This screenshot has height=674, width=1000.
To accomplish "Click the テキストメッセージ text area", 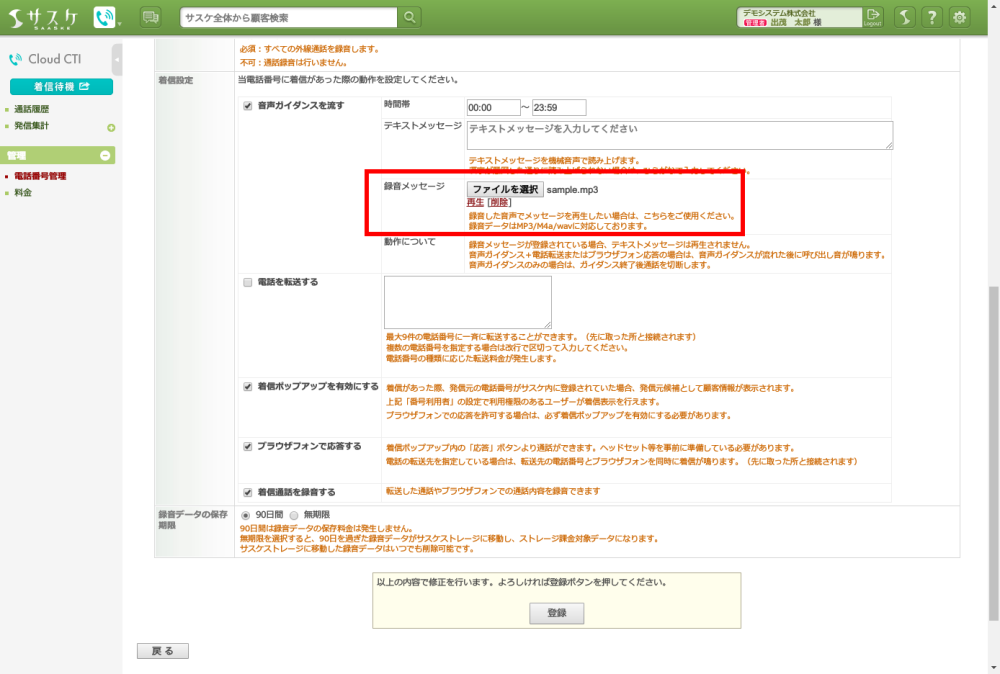I will pyautogui.click(x=679, y=135).
